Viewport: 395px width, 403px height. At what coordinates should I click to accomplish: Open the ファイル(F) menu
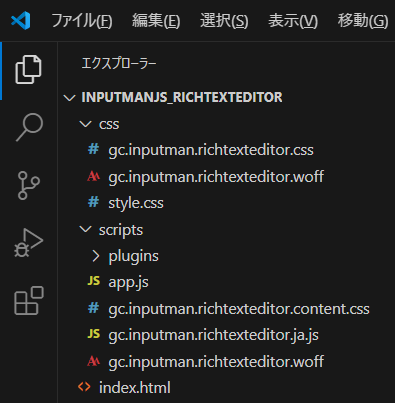point(82,21)
